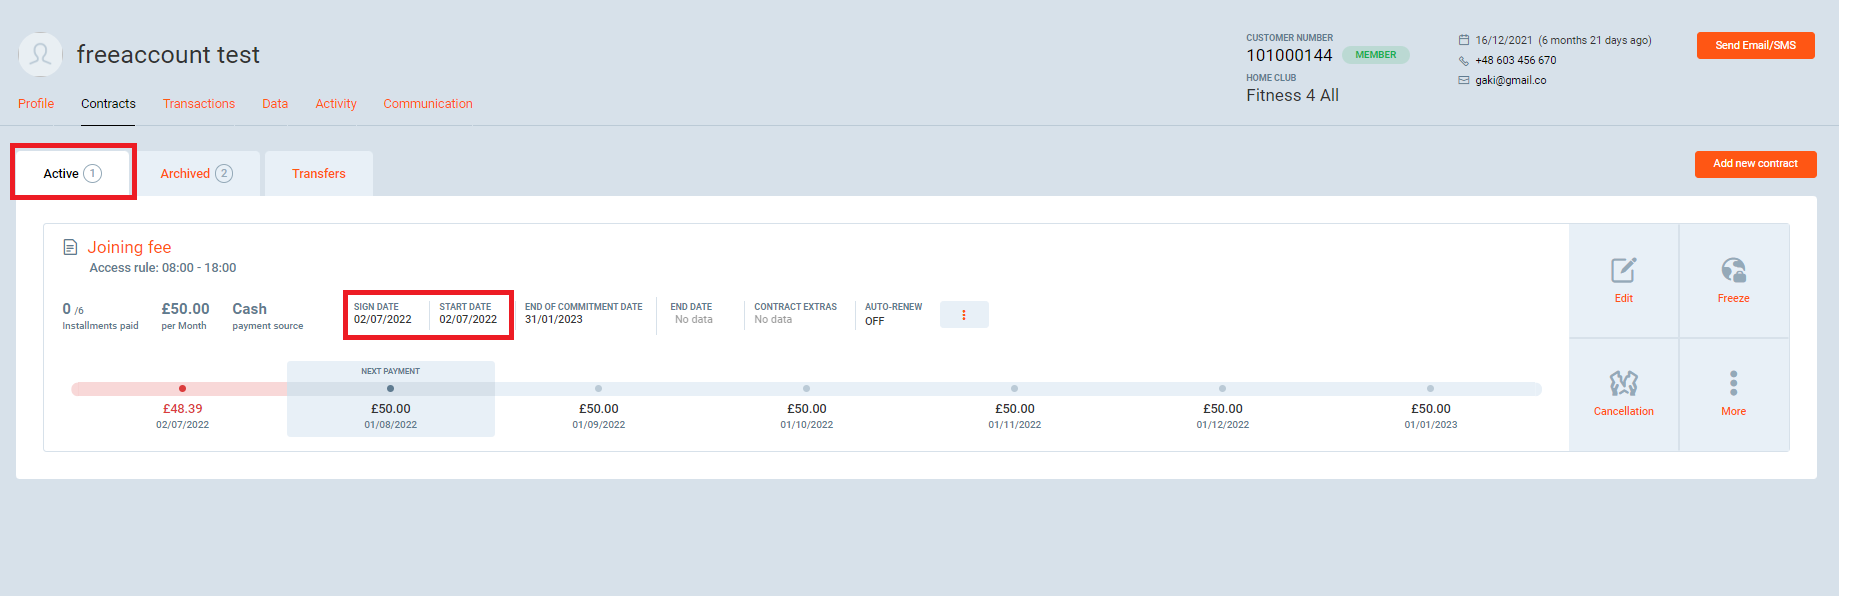Click the member avatar icon

[40, 55]
